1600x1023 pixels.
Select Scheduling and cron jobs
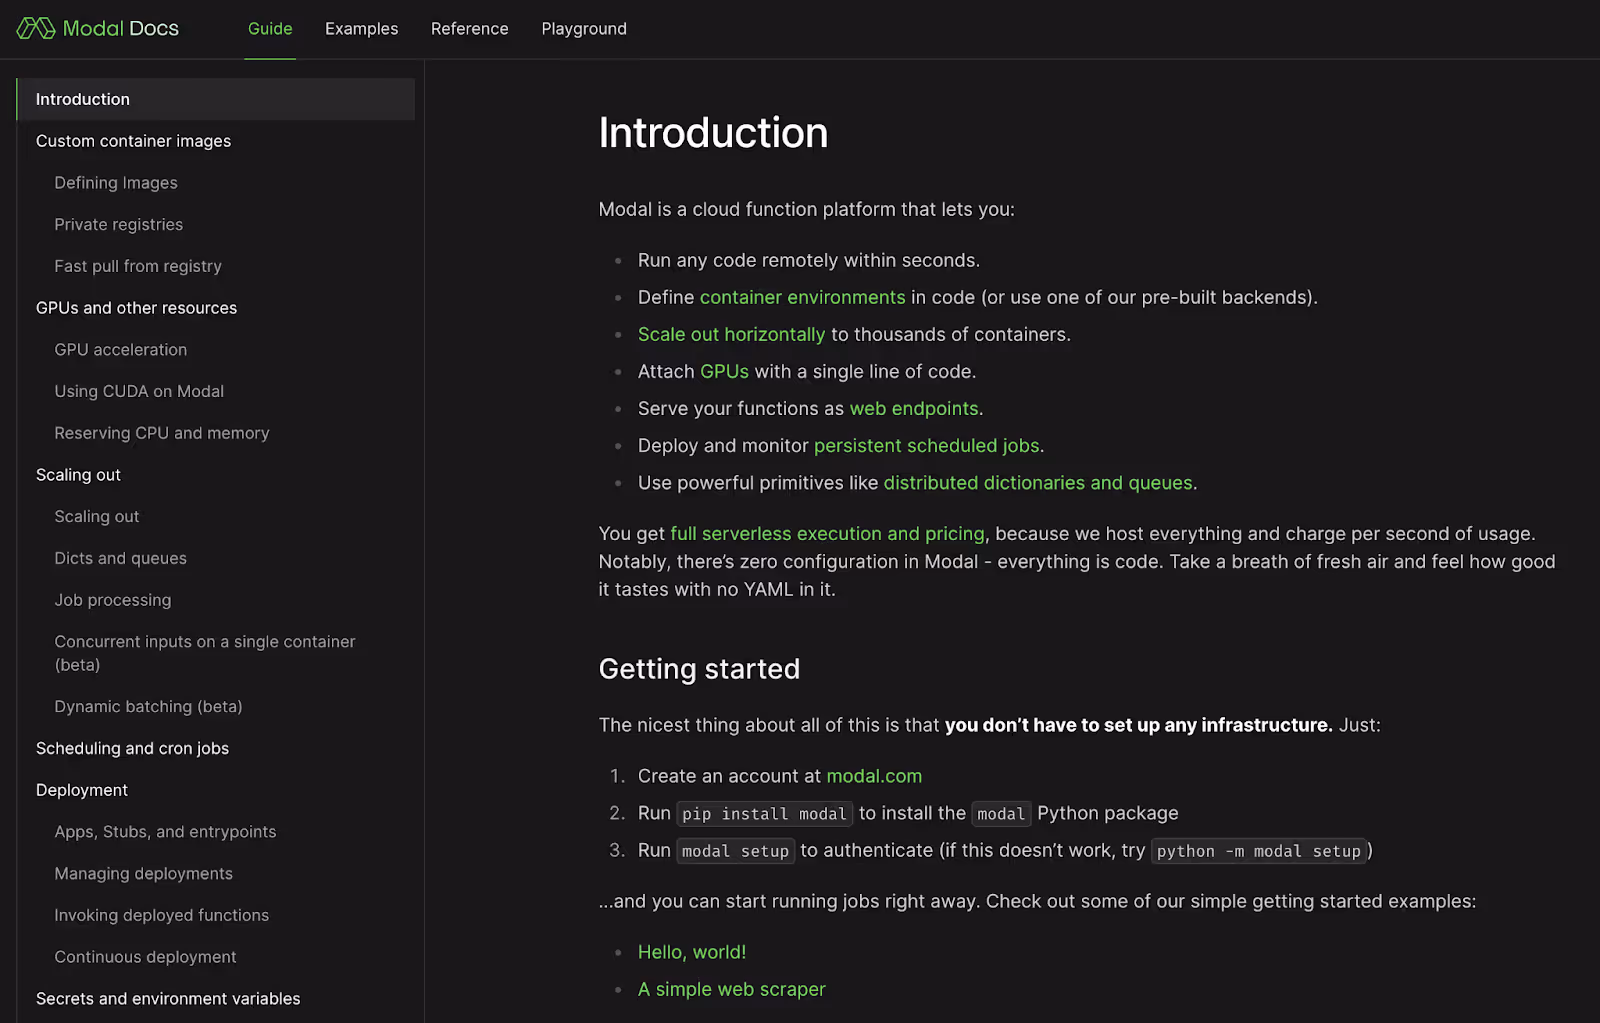click(132, 749)
